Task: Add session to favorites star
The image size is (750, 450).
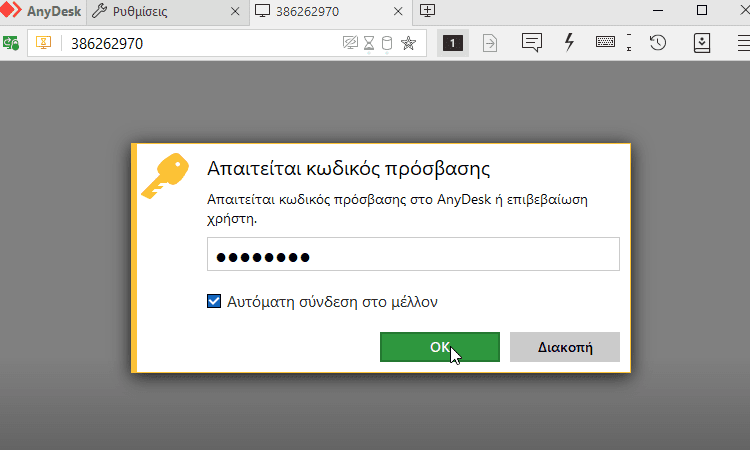Action: [408, 43]
